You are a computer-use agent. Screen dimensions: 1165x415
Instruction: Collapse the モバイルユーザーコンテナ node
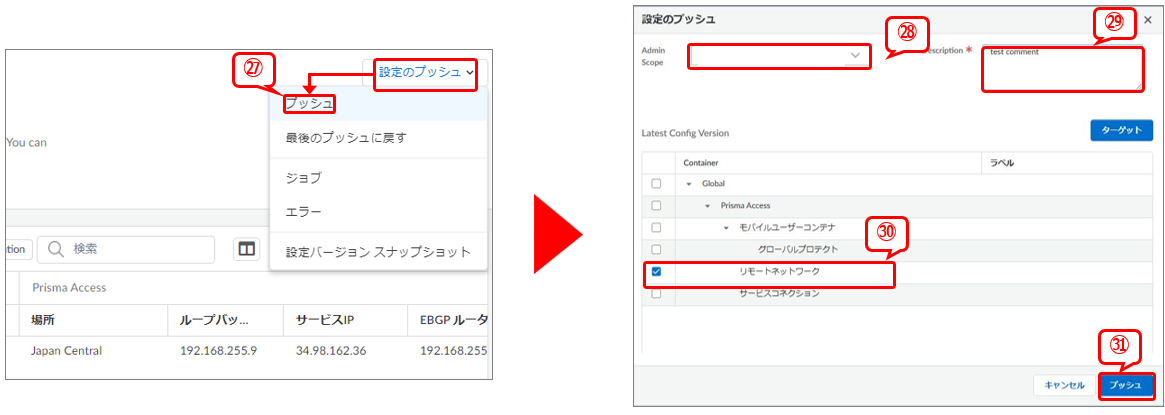[x=727, y=228]
